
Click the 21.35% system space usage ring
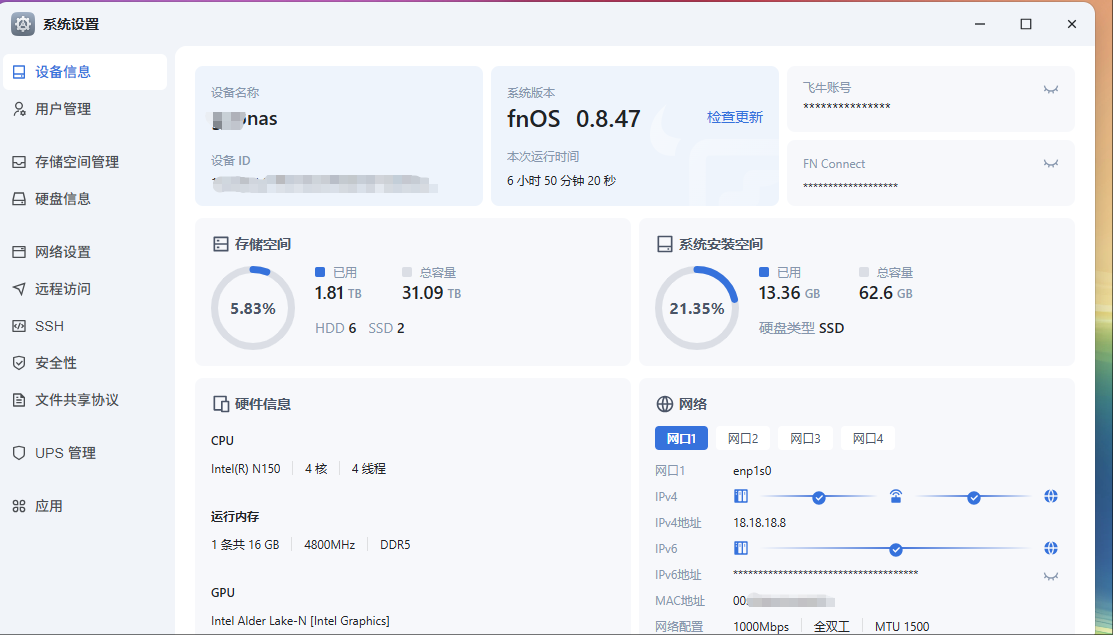point(696,308)
